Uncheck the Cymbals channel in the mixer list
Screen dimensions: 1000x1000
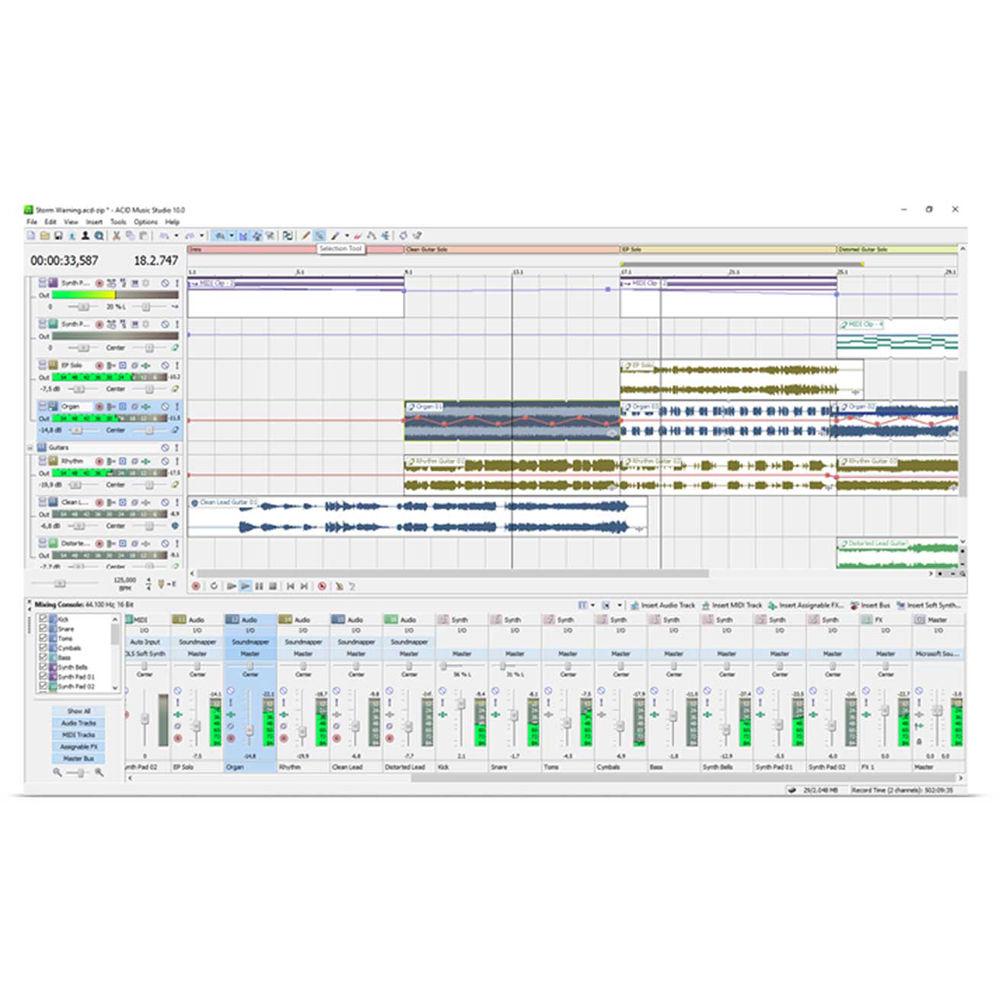pyautogui.click(x=42, y=648)
